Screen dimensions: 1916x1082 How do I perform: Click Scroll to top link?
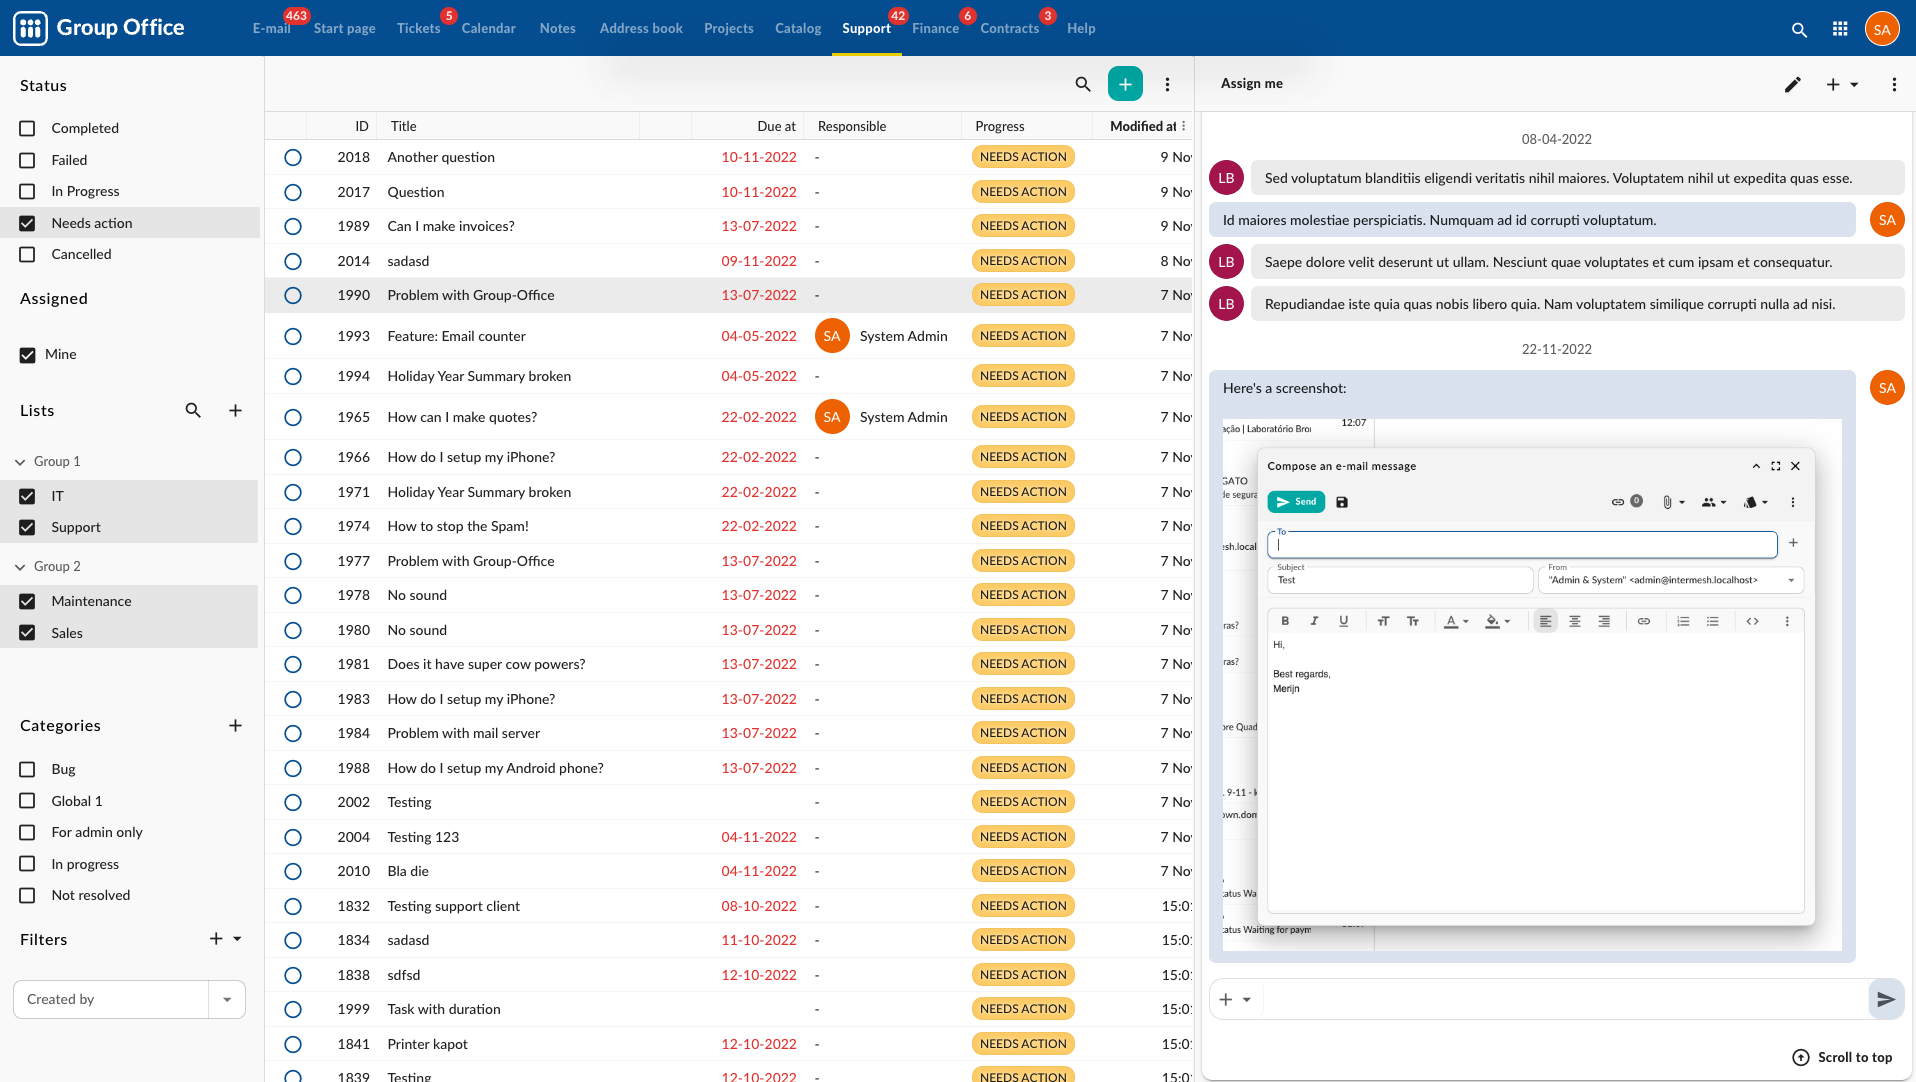pyautogui.click(x=1842, y=1058)
